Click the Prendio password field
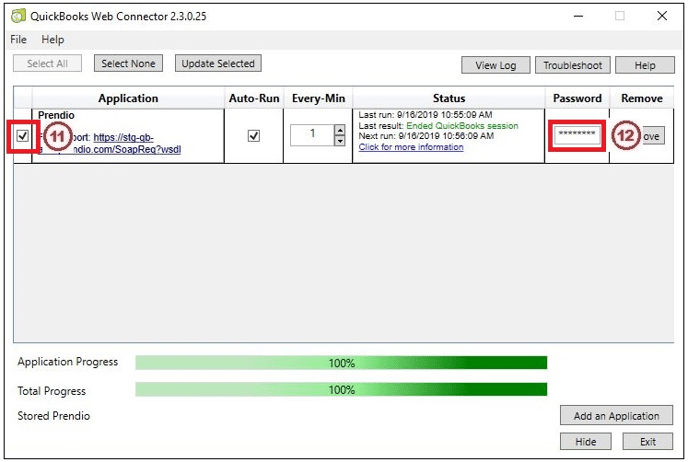Viewport: 688px width, 462px height. 577,136
